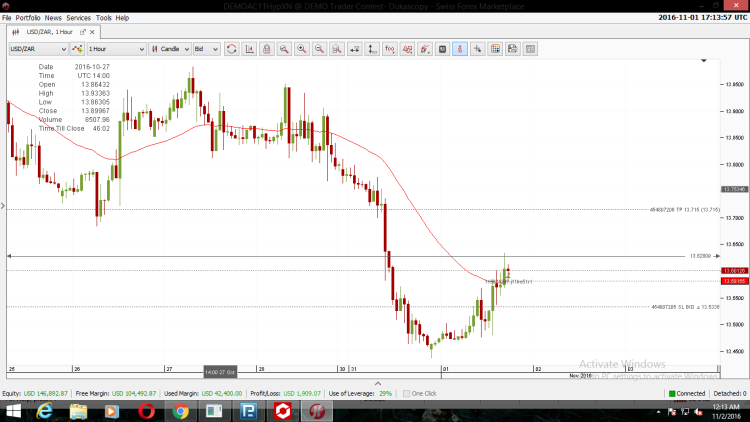750x422 pixels.
Task: Expand the bottom panel chevron arrow
Action: coord(378,384)
